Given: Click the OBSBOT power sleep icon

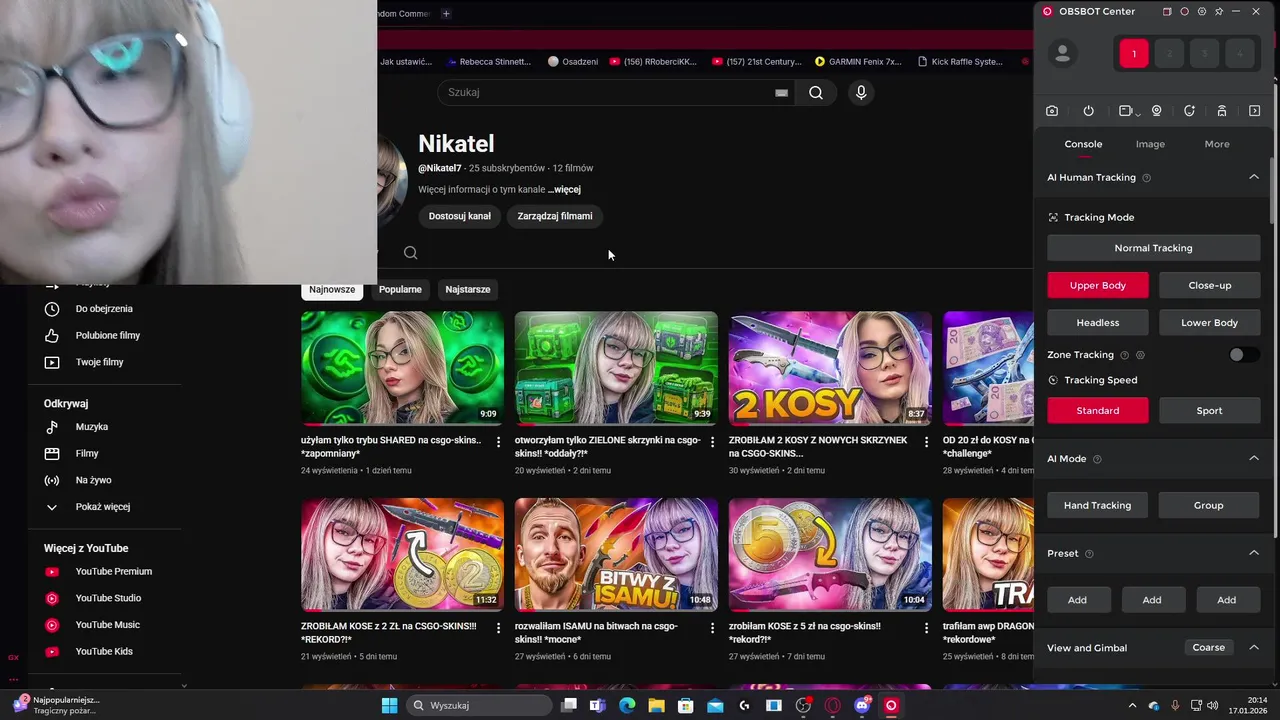Looking at the screenshot, I should point(1088,111).
